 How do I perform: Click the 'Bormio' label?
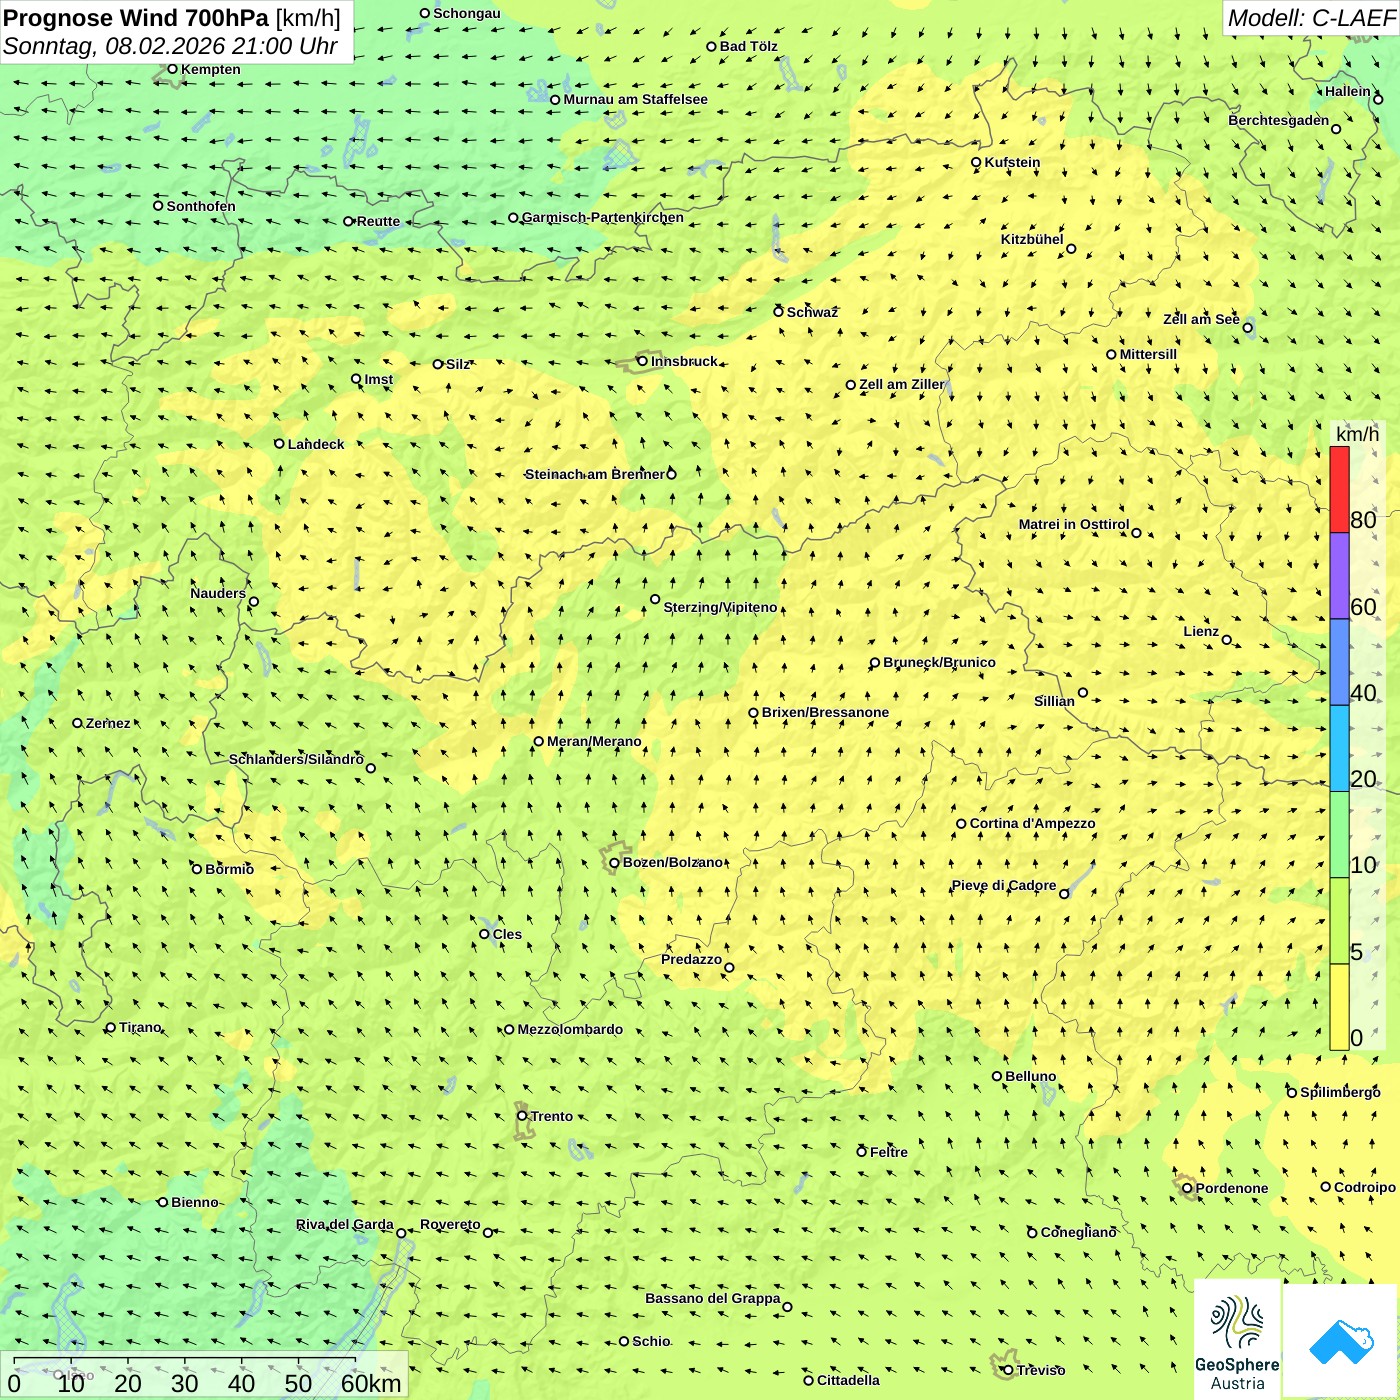229,869
